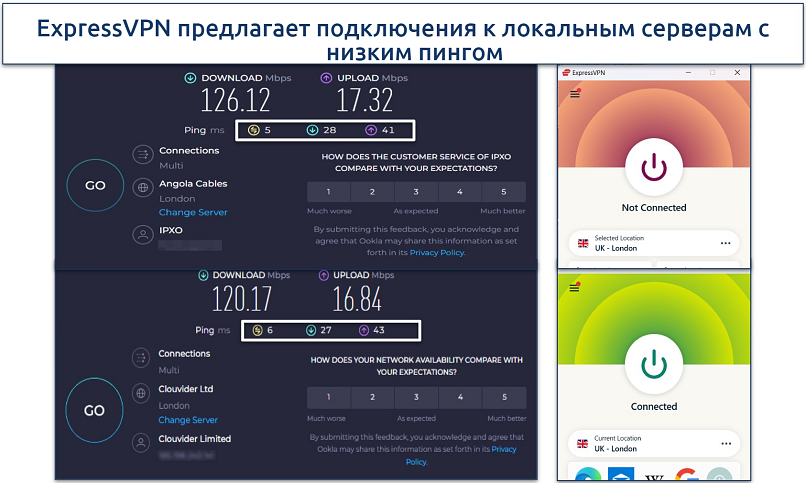
Task: Open Privacy Policy link under IPXO survey
Action: tap(436, 253)
